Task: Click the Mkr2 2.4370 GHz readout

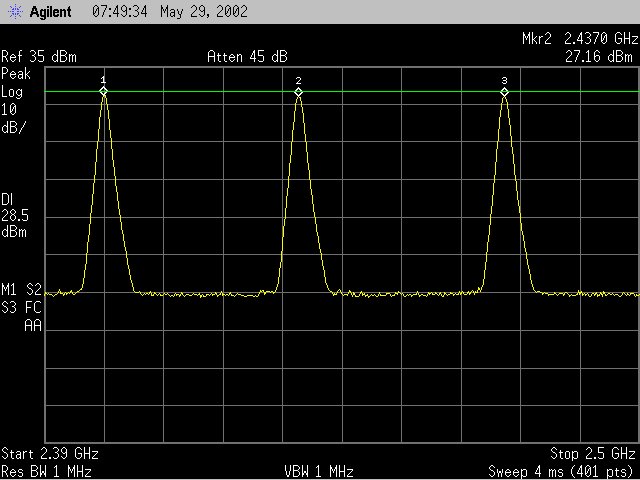Action: (x=580, y=39)
